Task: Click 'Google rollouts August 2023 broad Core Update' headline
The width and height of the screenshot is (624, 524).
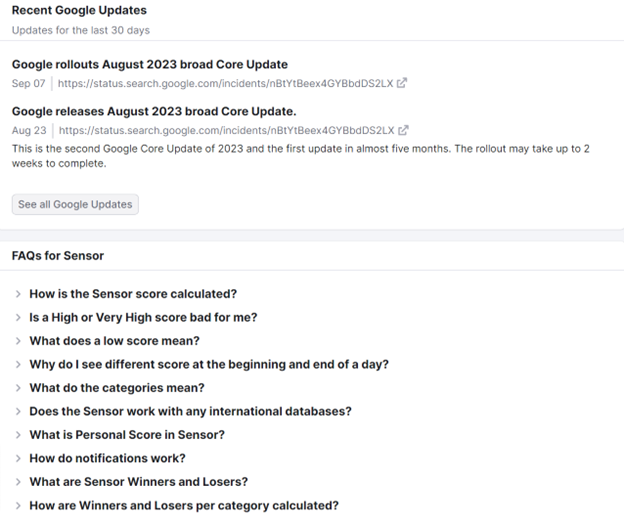Action: coord(150,64)
